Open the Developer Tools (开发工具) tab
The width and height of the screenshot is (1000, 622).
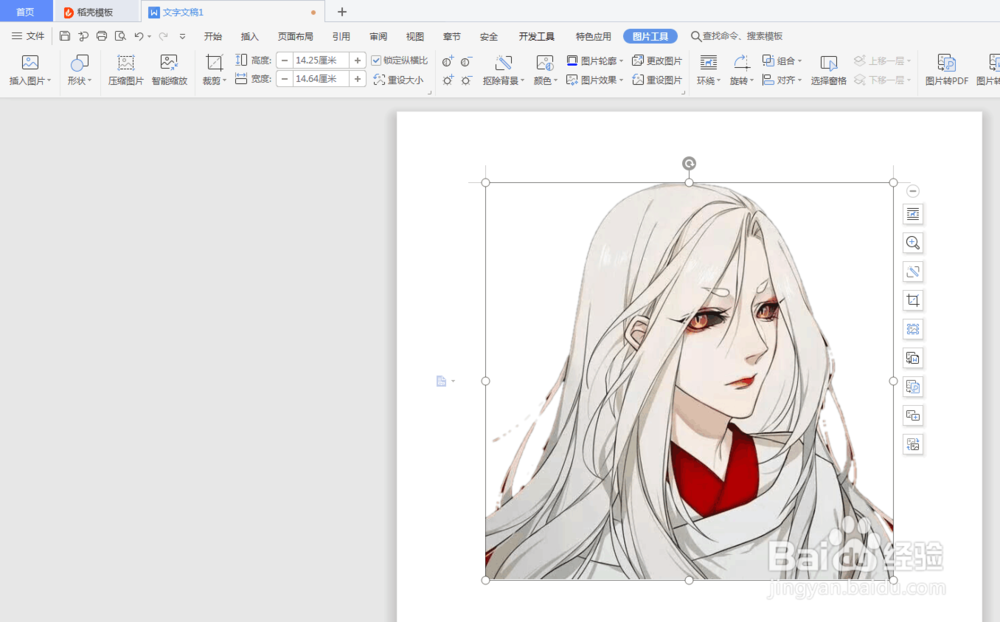tap(536, 36)
